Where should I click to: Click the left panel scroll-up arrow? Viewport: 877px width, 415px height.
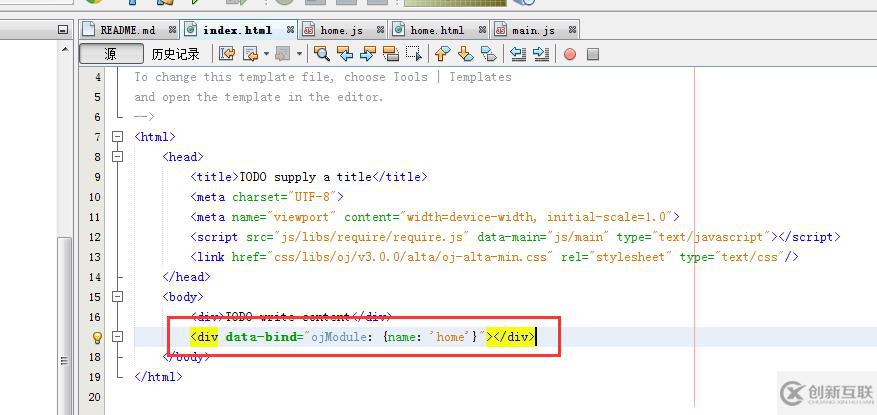coord(64,50)
